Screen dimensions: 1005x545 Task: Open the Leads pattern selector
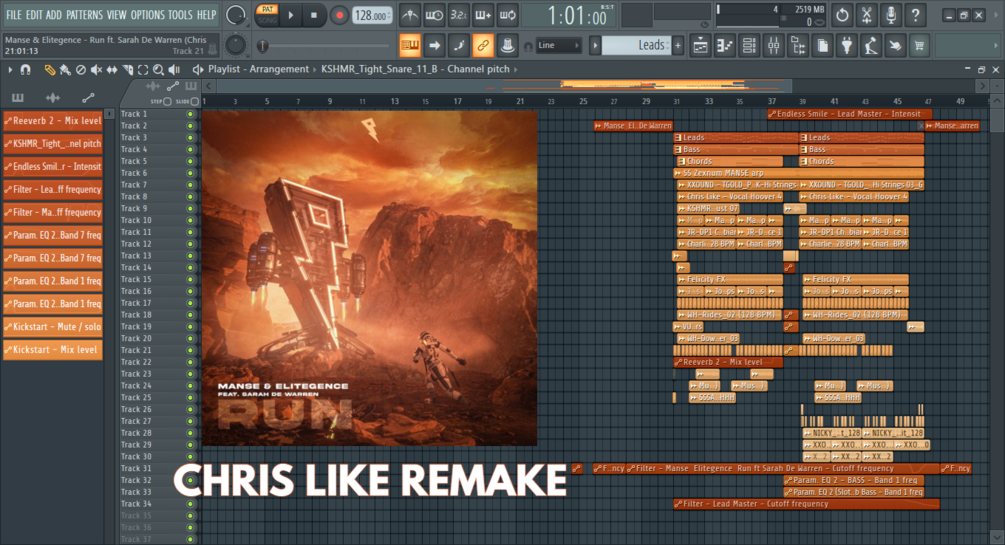click(636, 45)
